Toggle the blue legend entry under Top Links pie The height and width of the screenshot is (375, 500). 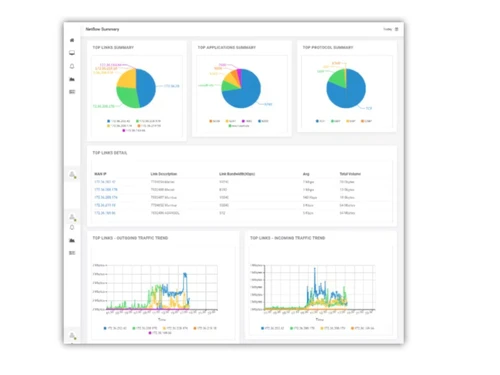(119, 121)
